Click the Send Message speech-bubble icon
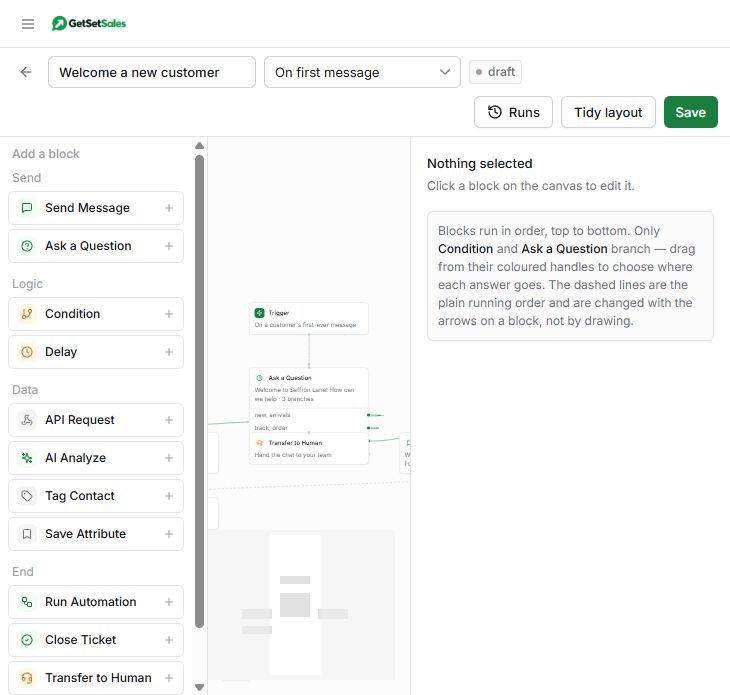 27,208
